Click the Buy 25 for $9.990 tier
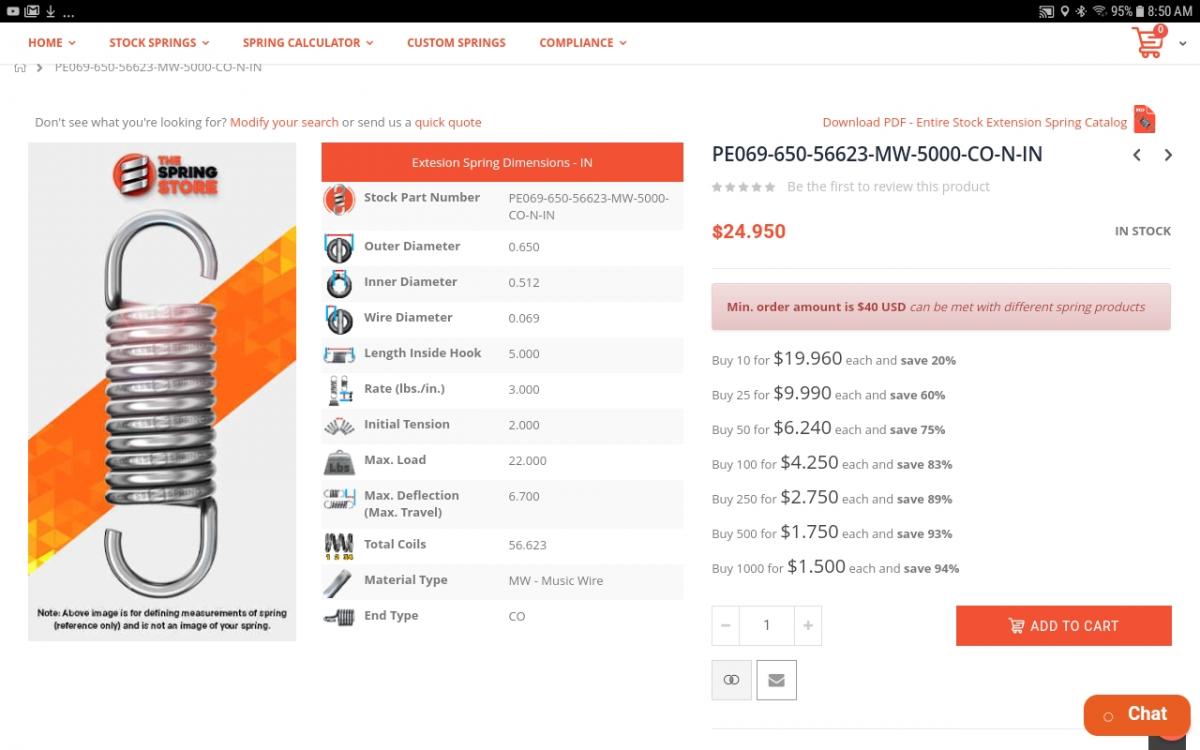Screen dimensions: 1200x750 [828, 394]
